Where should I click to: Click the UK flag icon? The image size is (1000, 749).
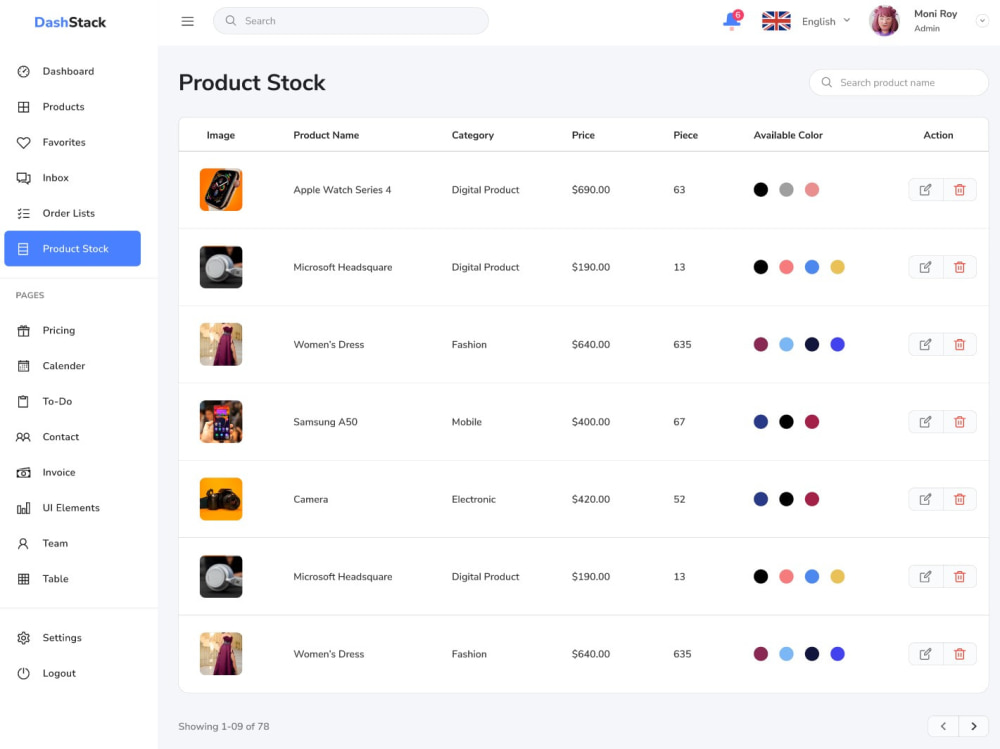tap(776, 21)
